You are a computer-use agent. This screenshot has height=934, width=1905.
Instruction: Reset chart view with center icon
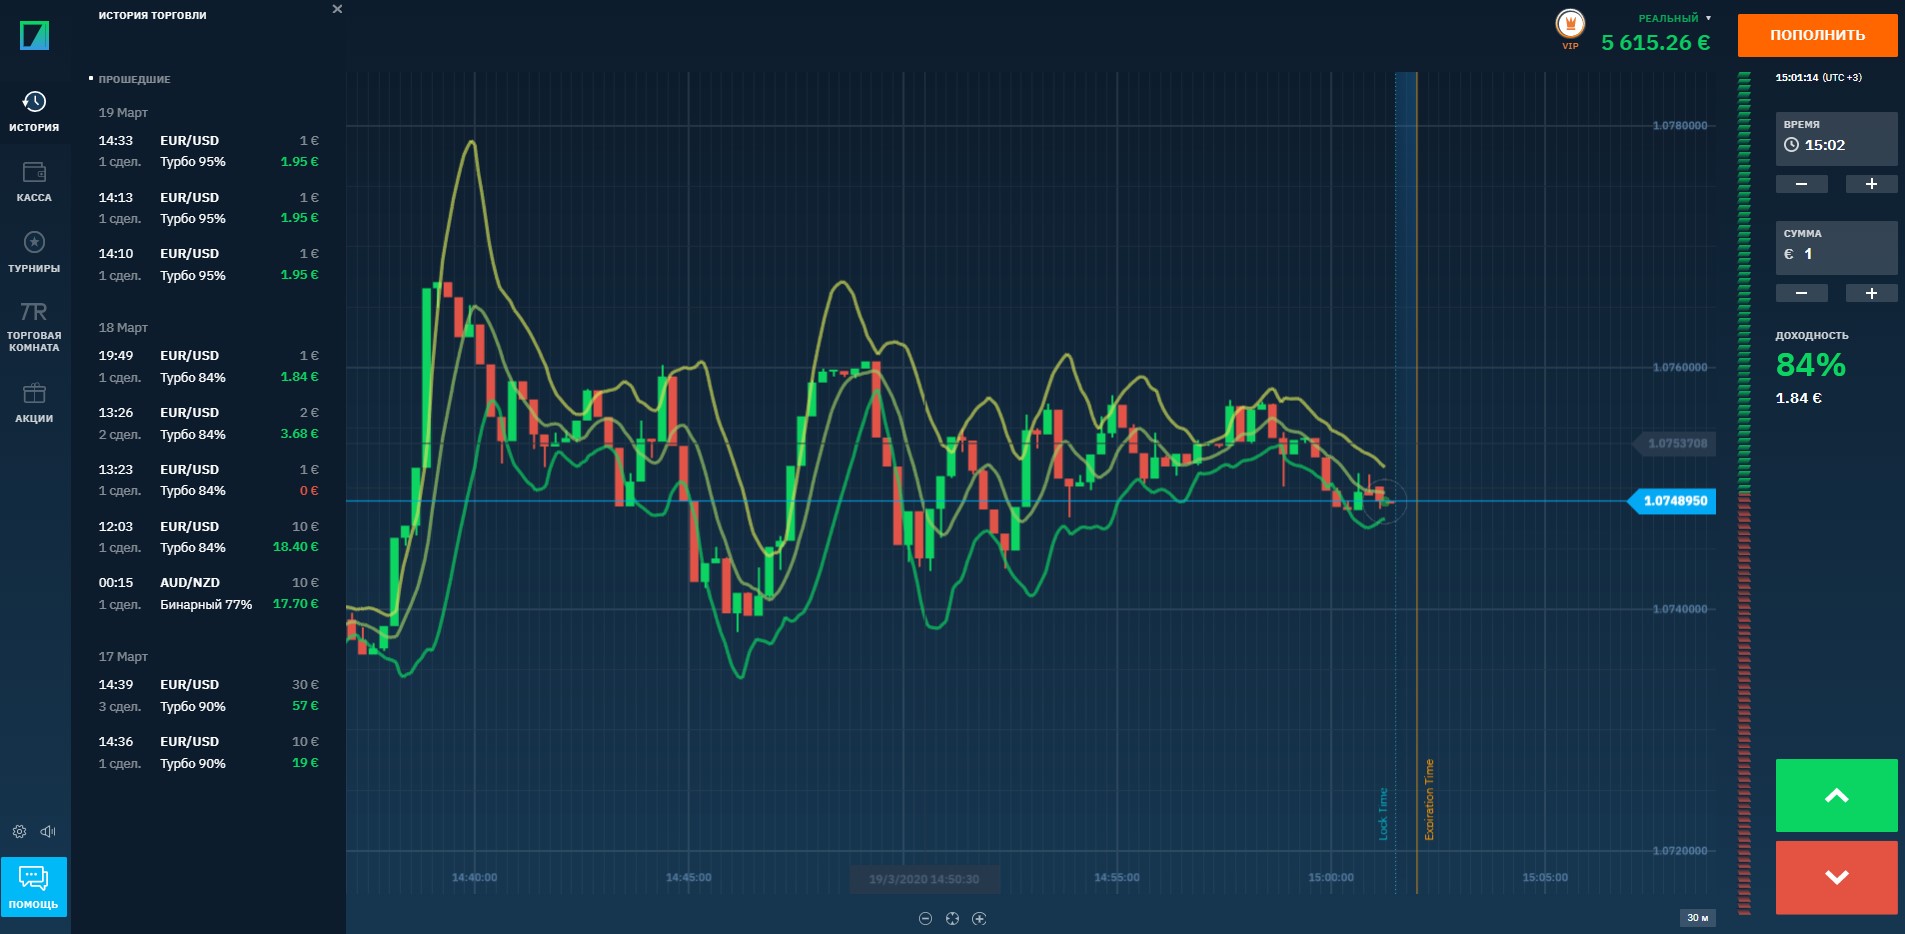pos(952,919)
